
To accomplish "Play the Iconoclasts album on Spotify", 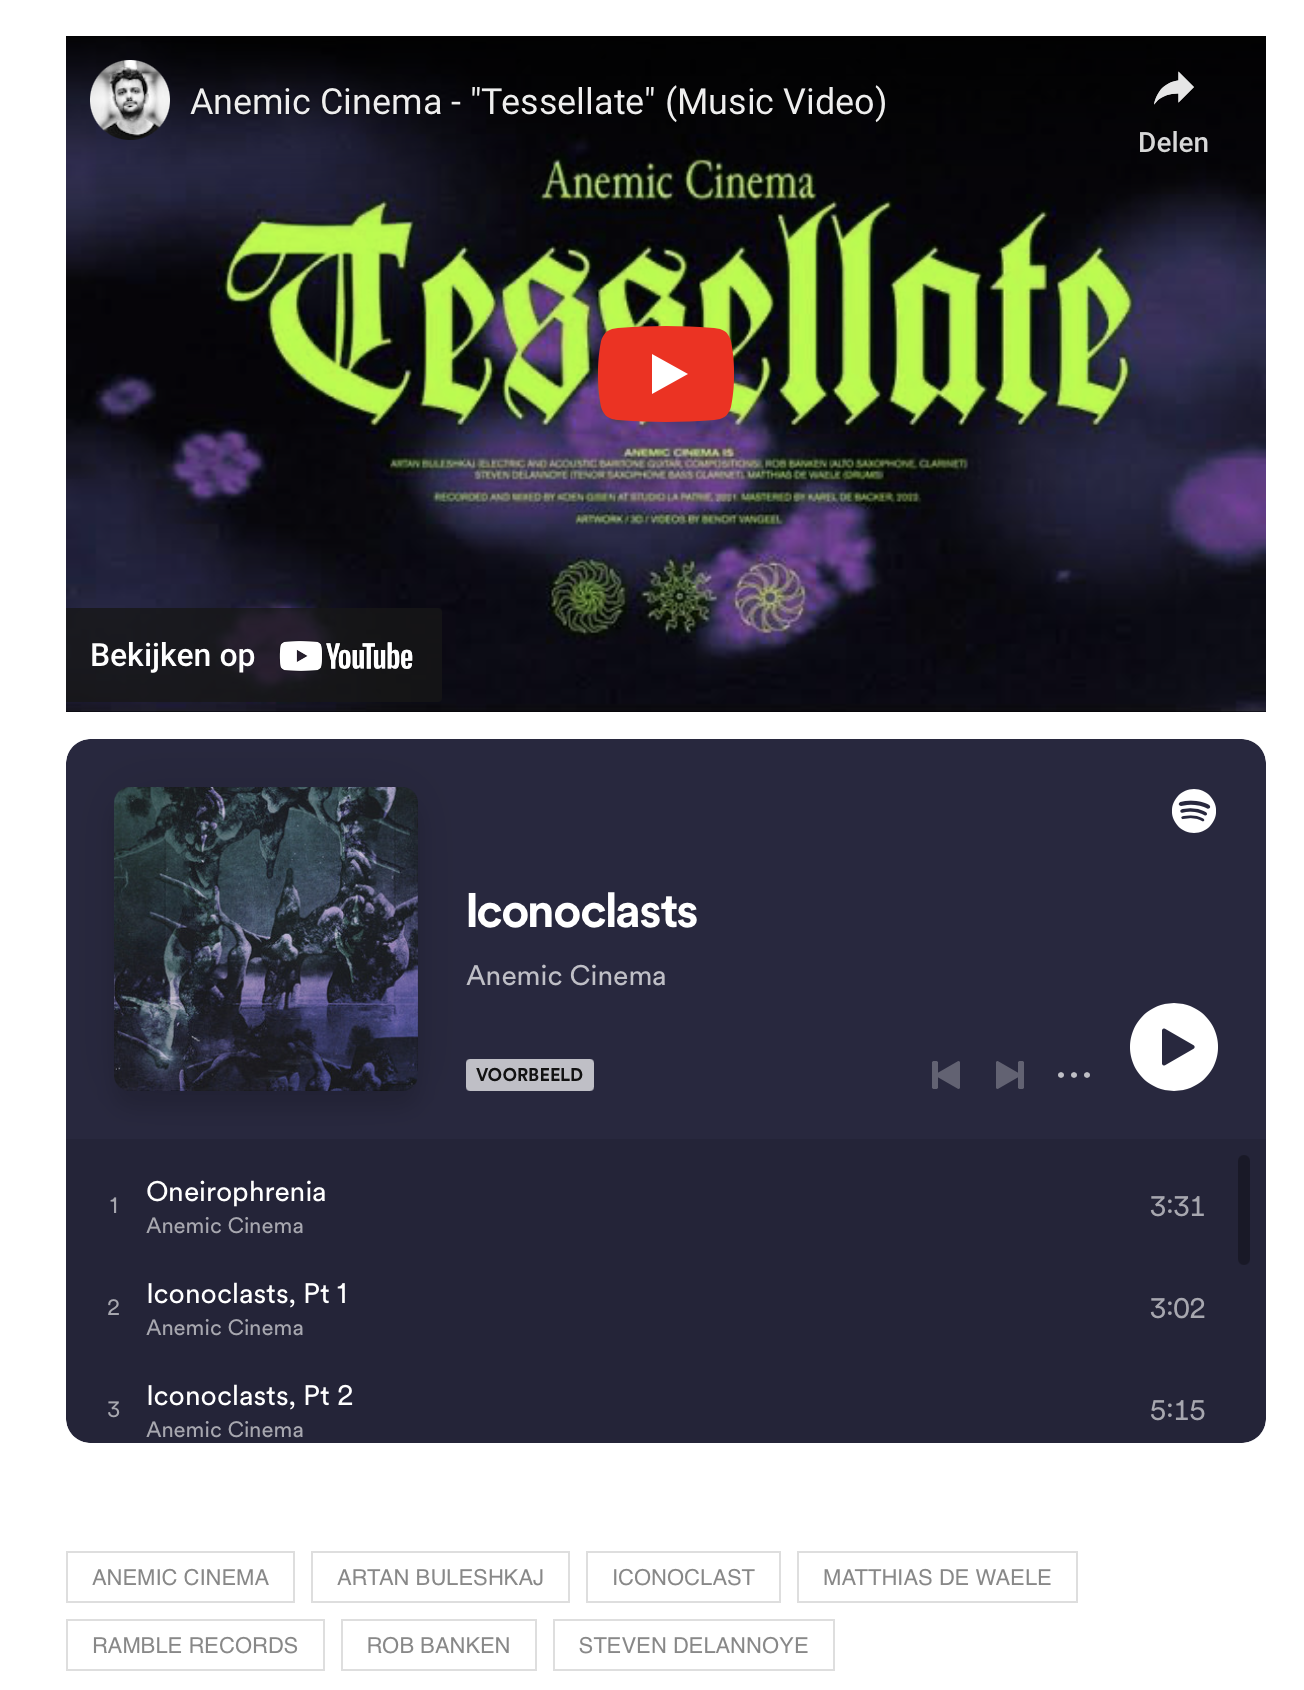I will [x=1174, y=1047].
